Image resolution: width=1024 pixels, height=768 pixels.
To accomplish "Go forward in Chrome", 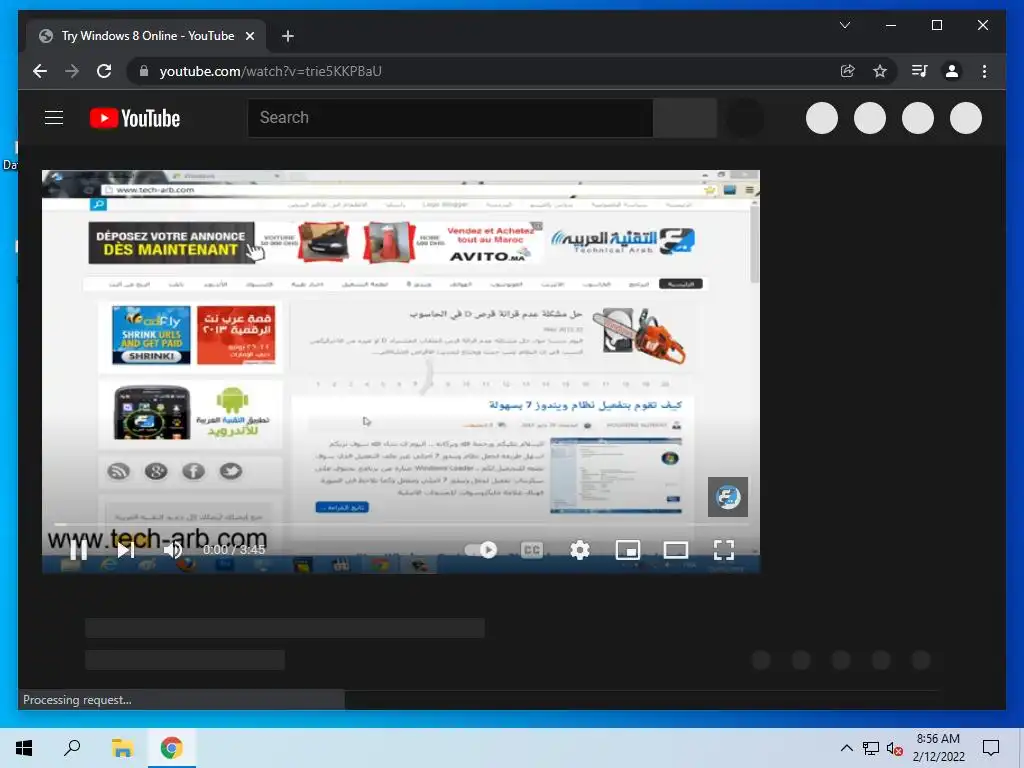I will coord(72,71).
